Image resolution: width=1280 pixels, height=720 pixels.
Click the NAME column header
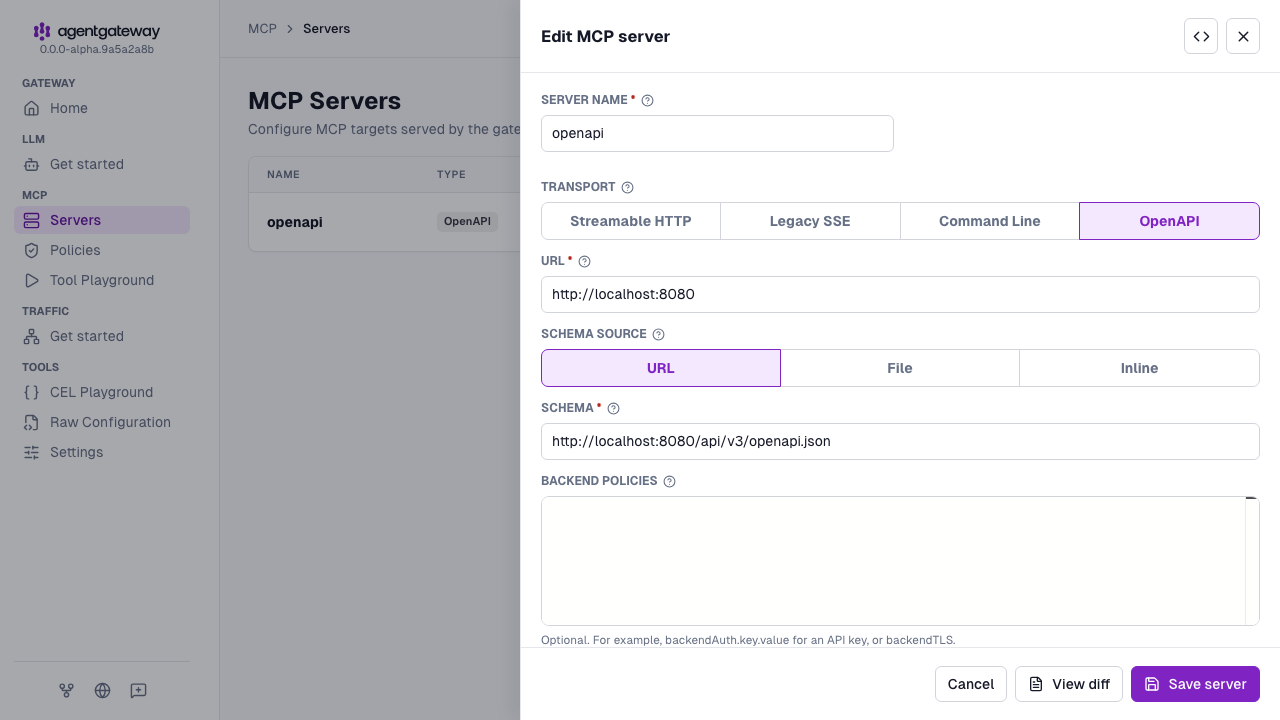283,175
